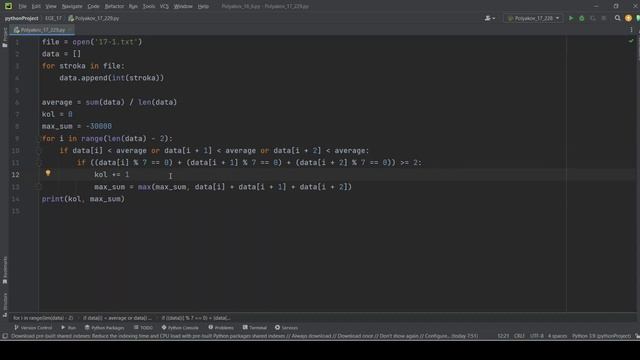Open the Edit menu
This screenshot has height=360, width=640.
[x=36, y=7]
